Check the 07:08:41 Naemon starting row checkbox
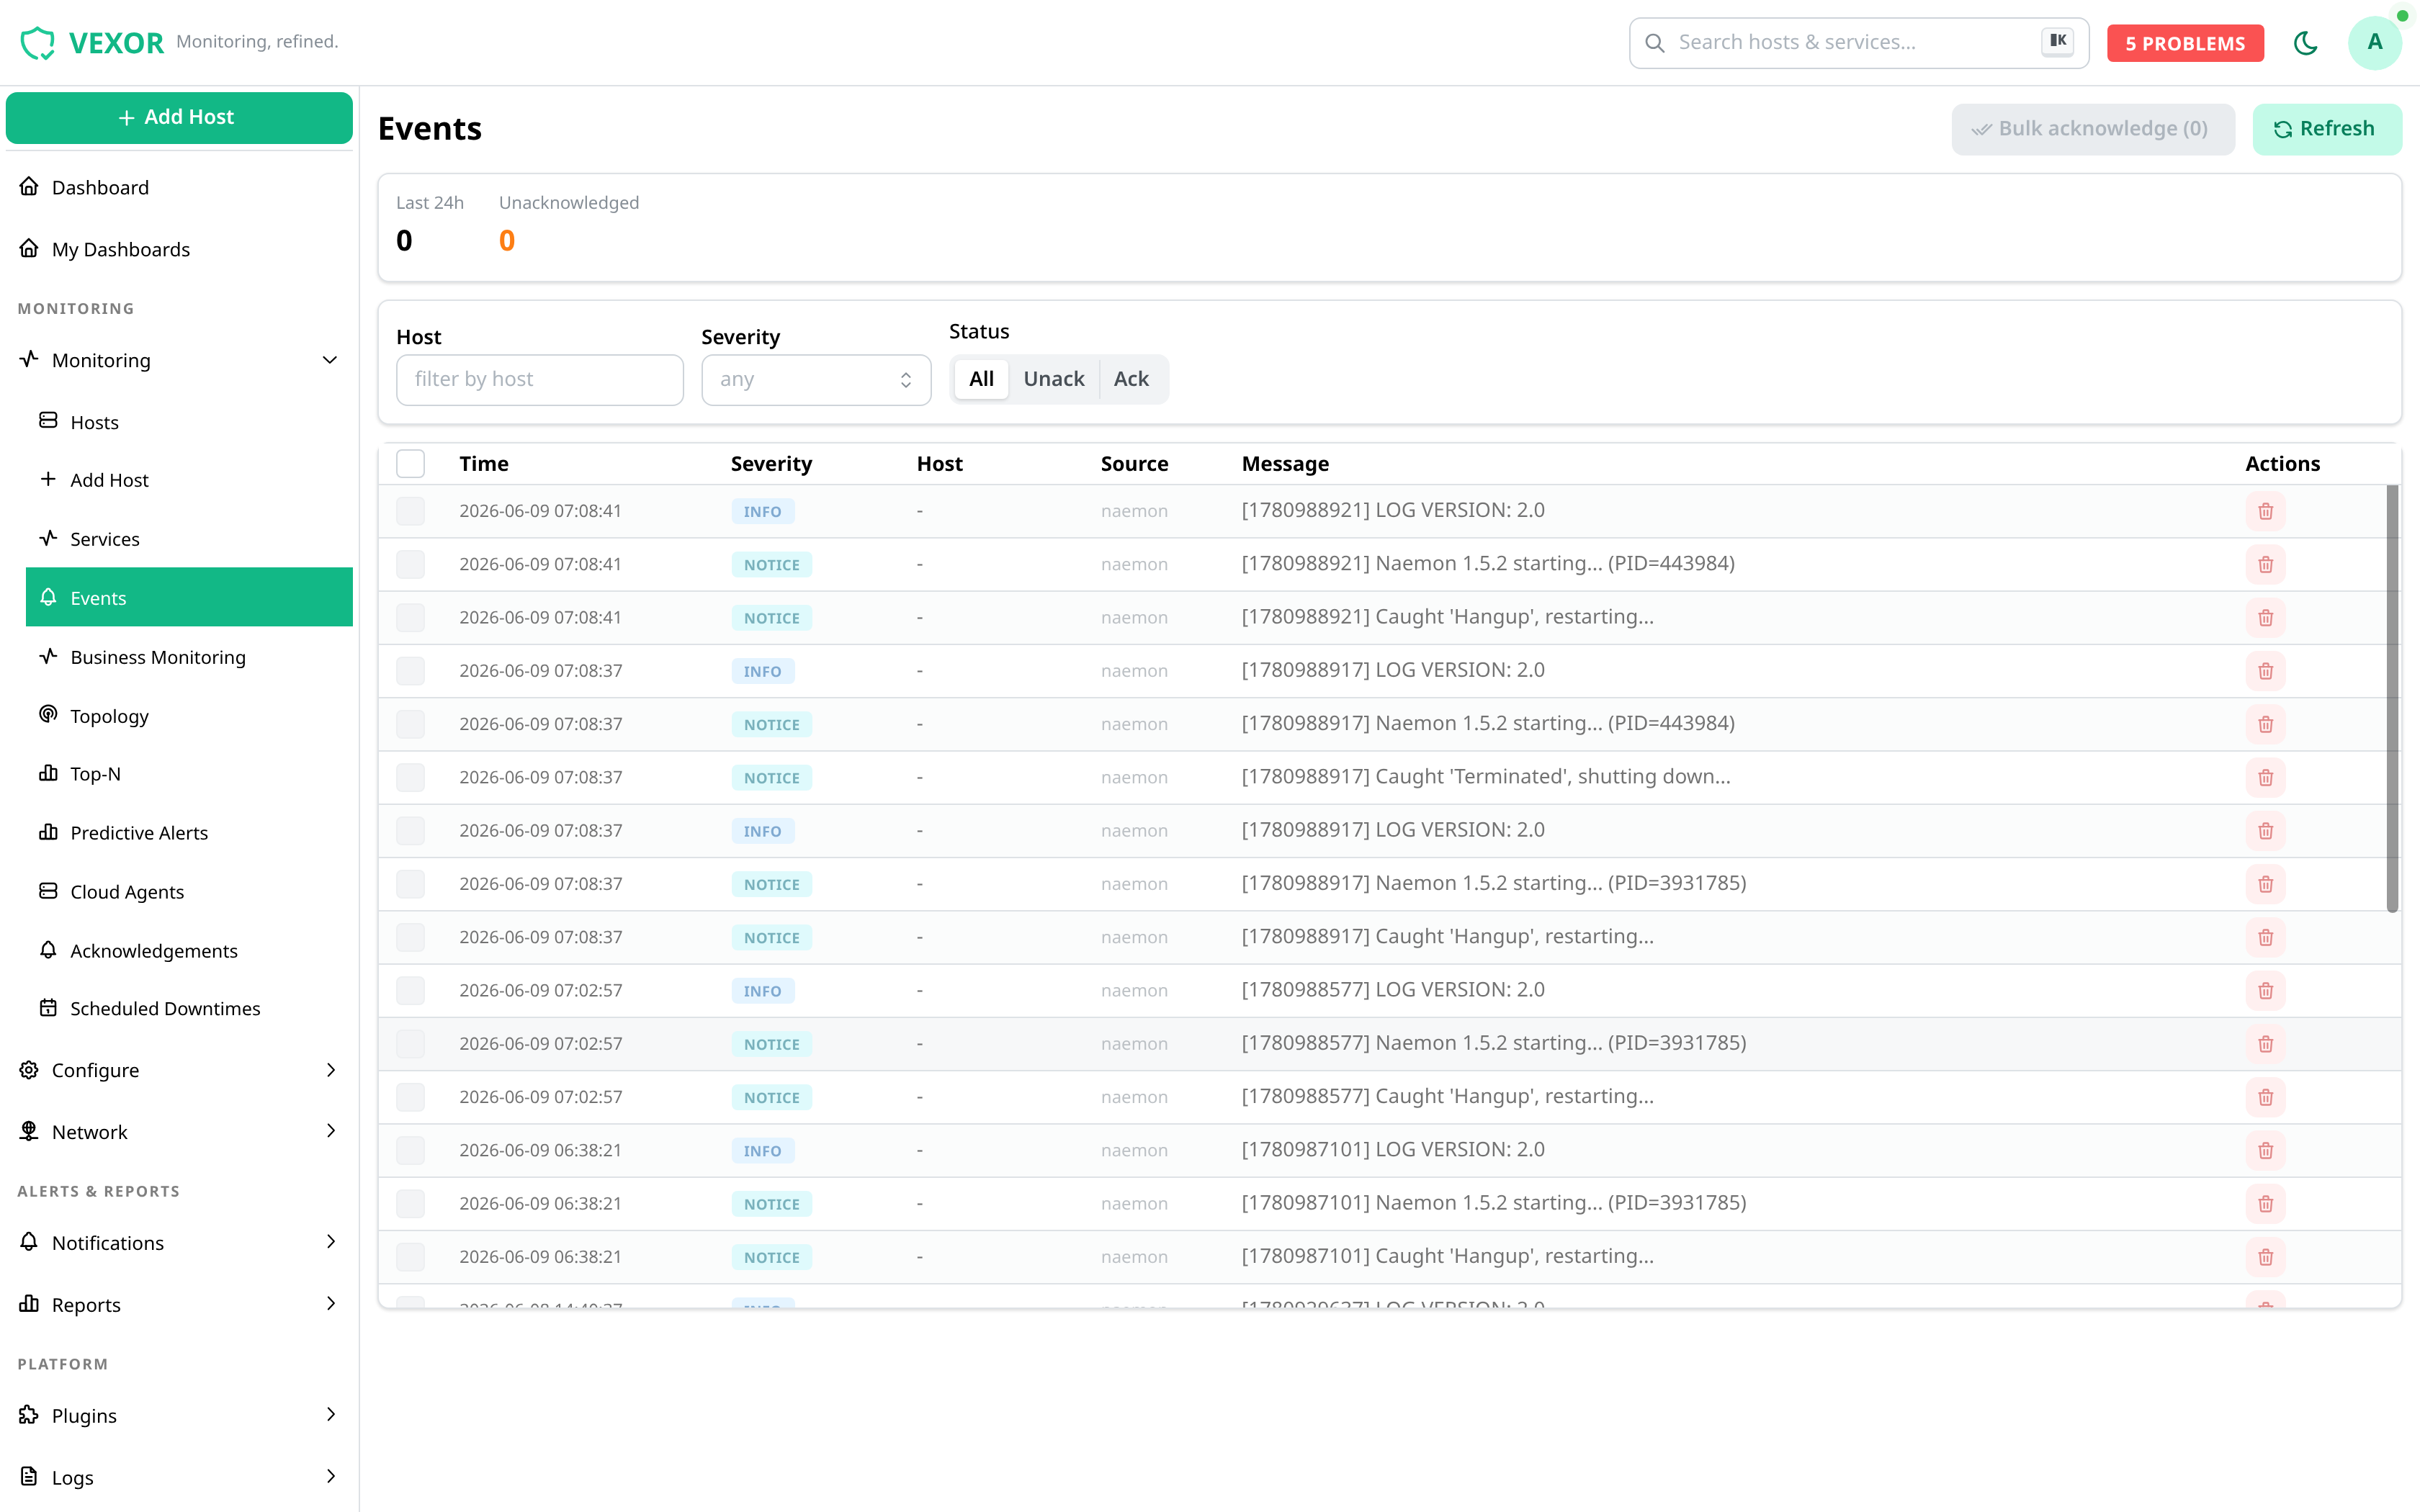This screenshot has height=1512, width=2420. tap(410, 565)
